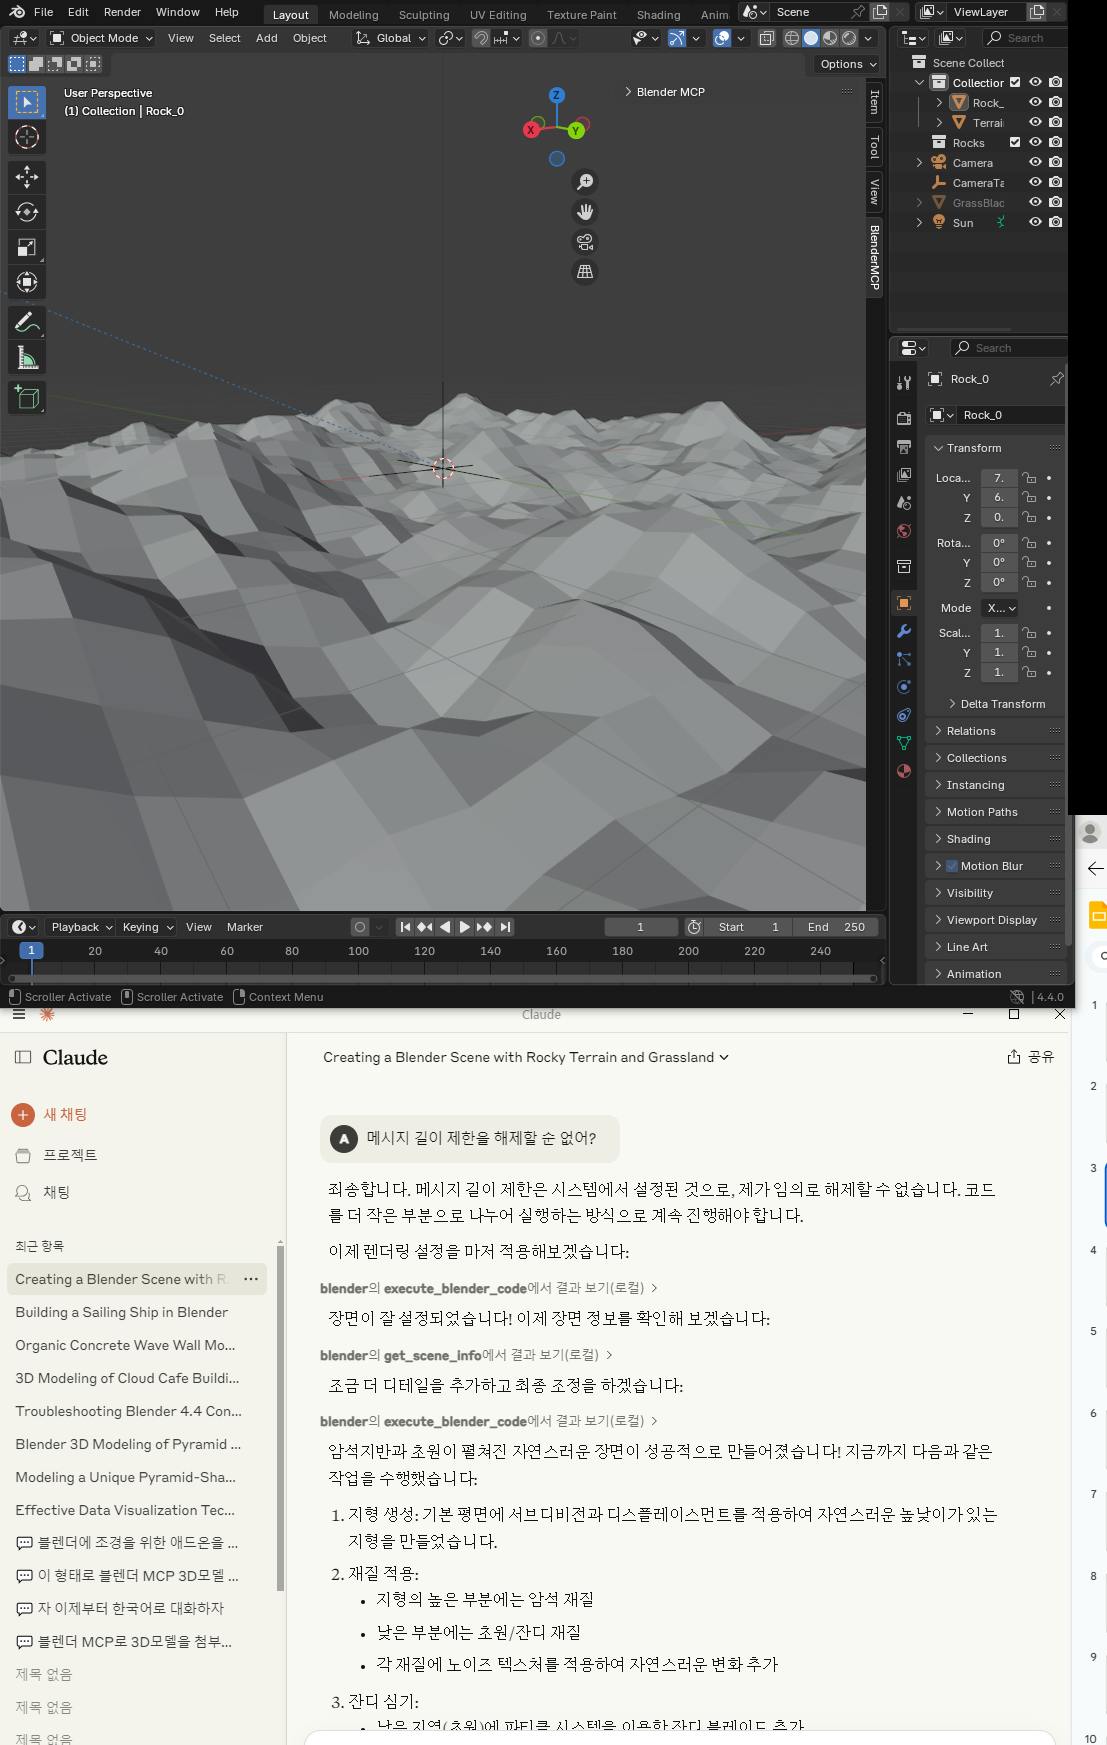
Task: Uncheck the Collection exclude checkbox
Action: tap(1015, 82)
